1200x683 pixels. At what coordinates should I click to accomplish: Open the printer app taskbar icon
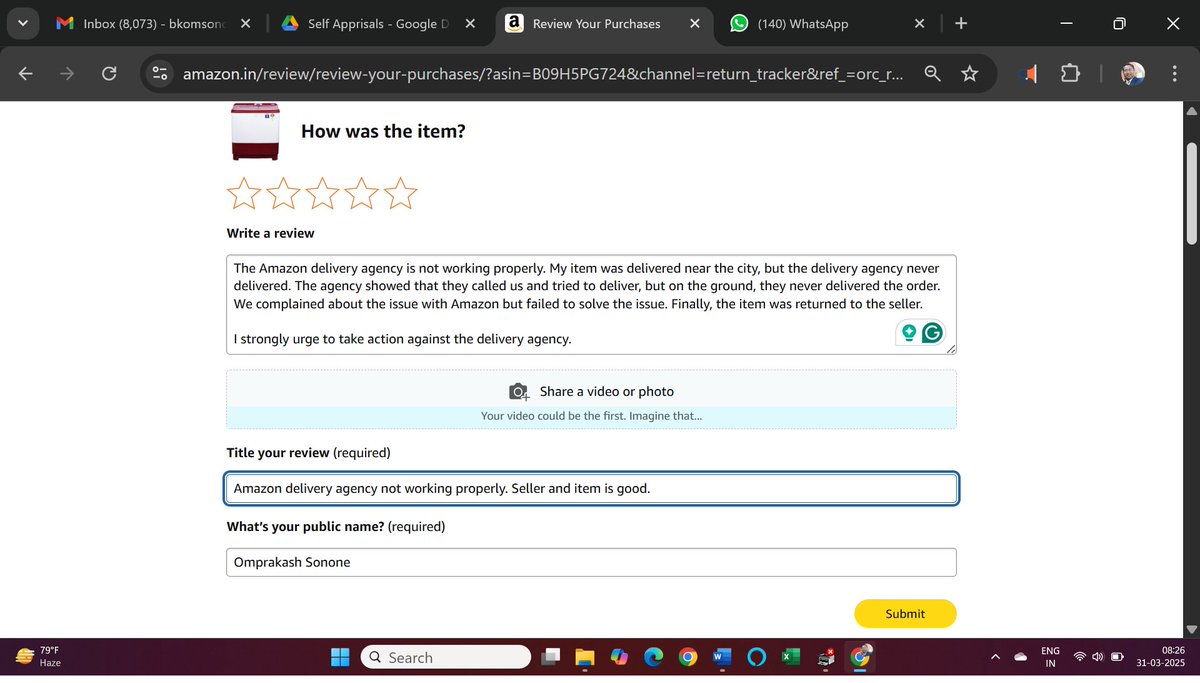point(825,657)
